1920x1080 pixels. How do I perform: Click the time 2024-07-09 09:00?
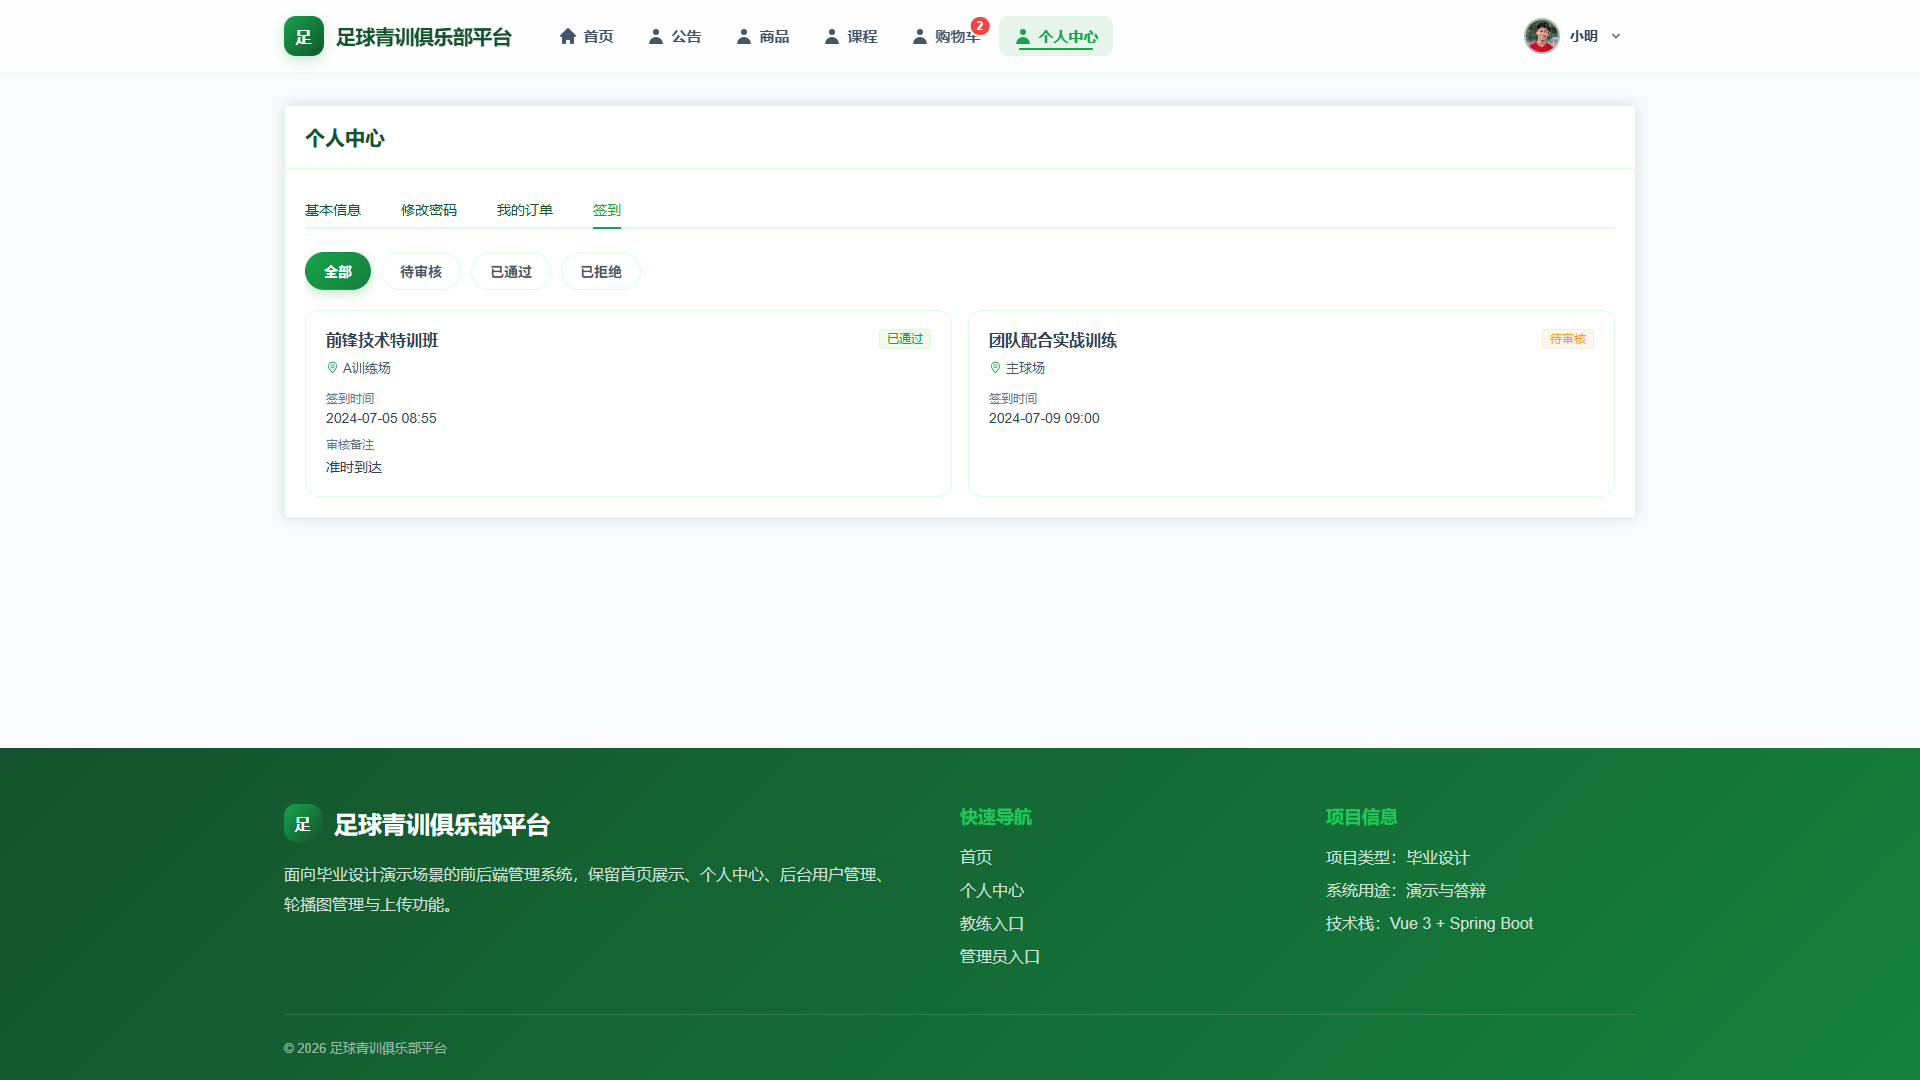[1044, 418]
